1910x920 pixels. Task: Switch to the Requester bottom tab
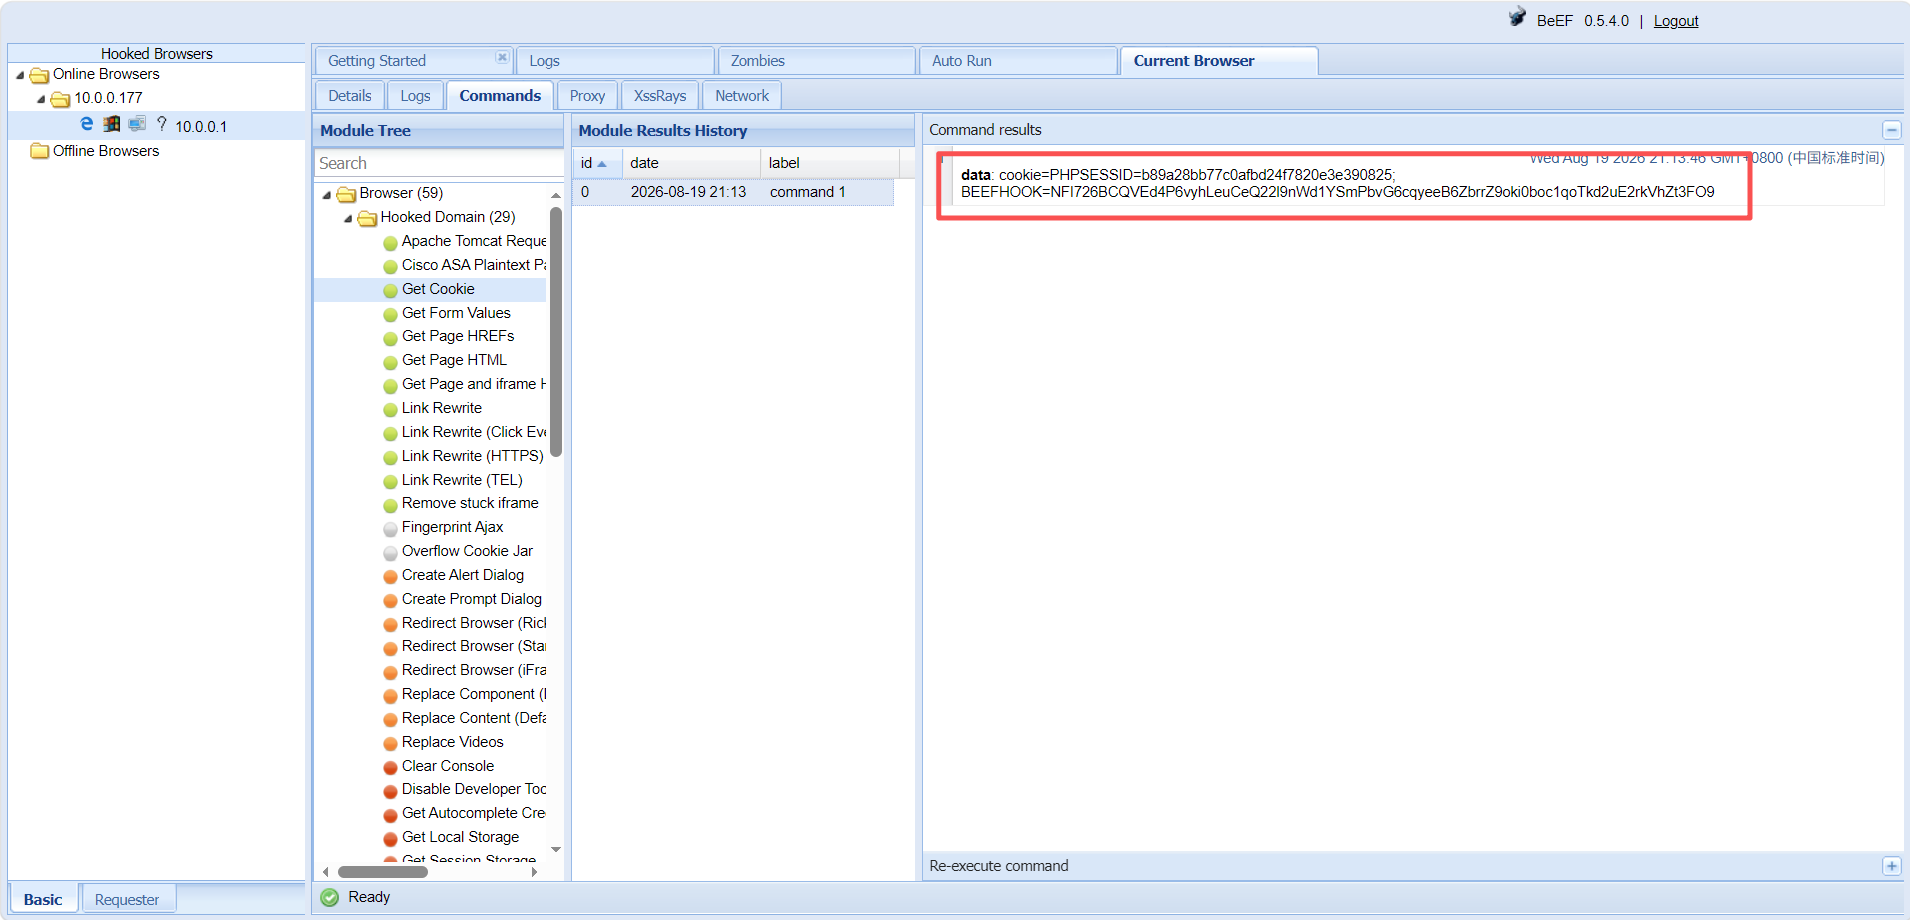click(127, 899)
